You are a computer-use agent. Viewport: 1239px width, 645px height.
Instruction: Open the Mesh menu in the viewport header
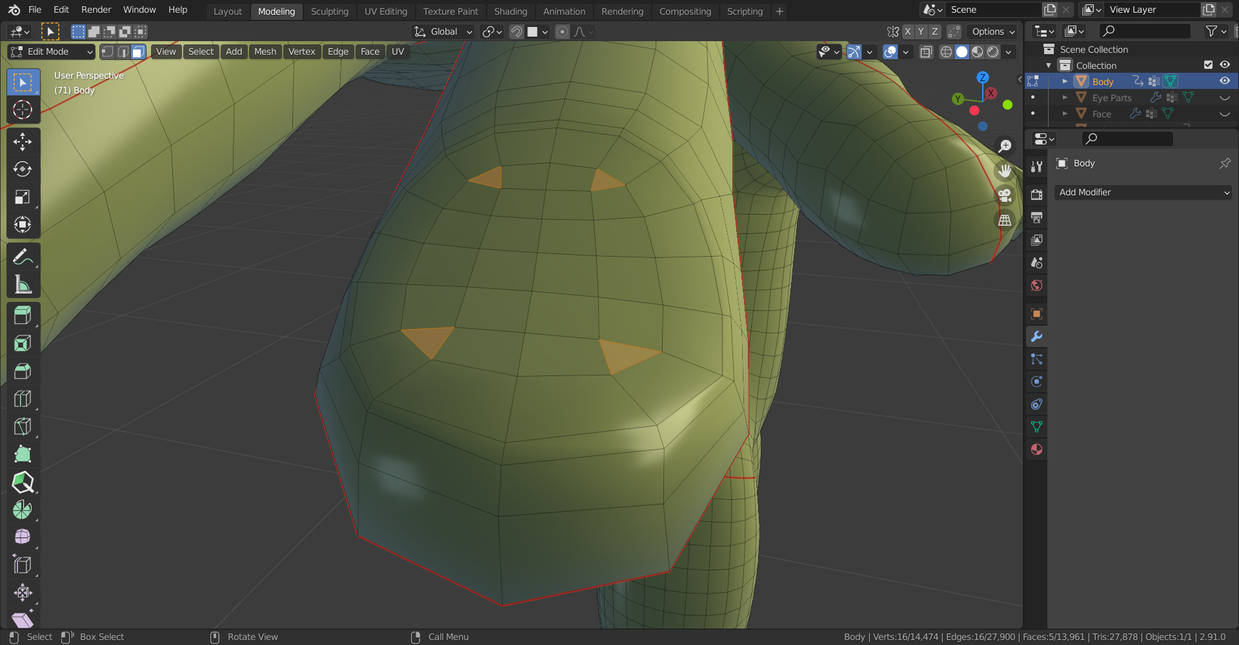click(265, 52)
